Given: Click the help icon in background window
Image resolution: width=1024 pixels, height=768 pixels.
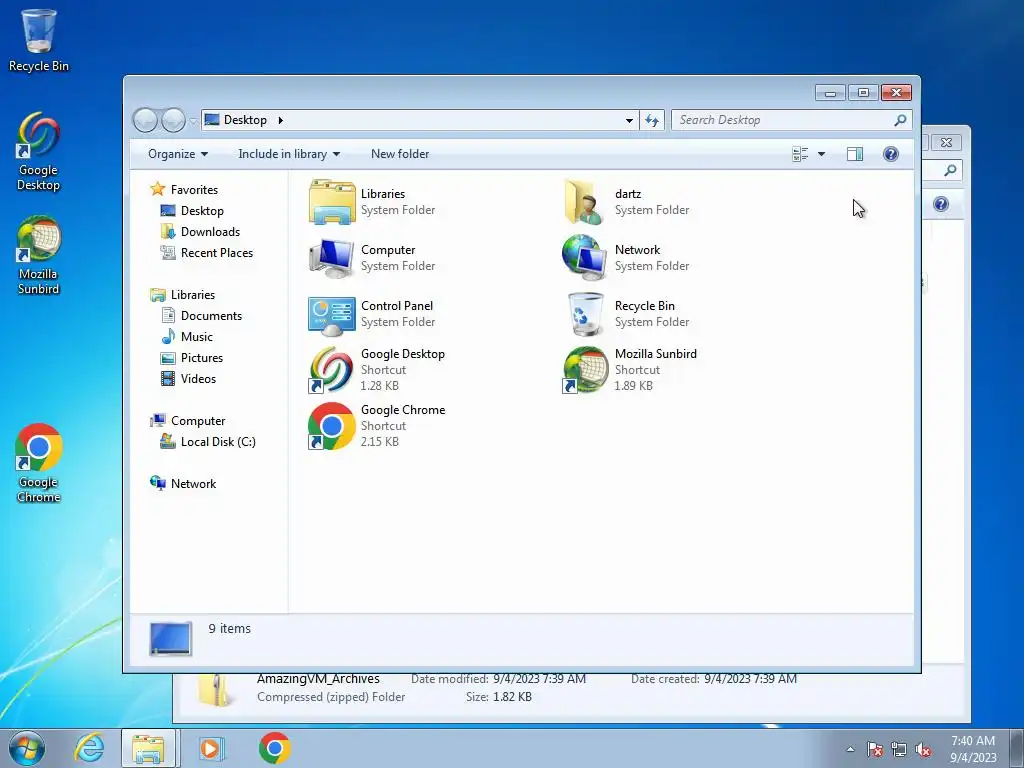Looking at the screenshot, I should click(x=941, y=204).
